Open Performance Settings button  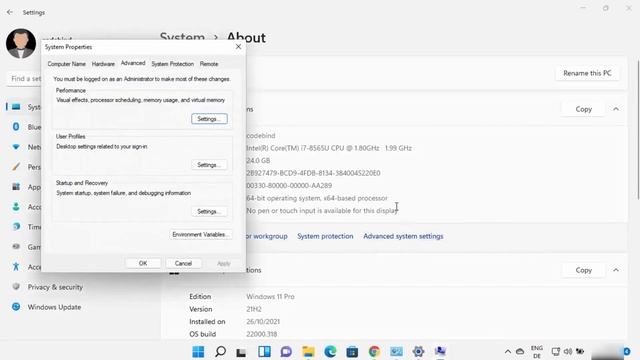(209, 119)
